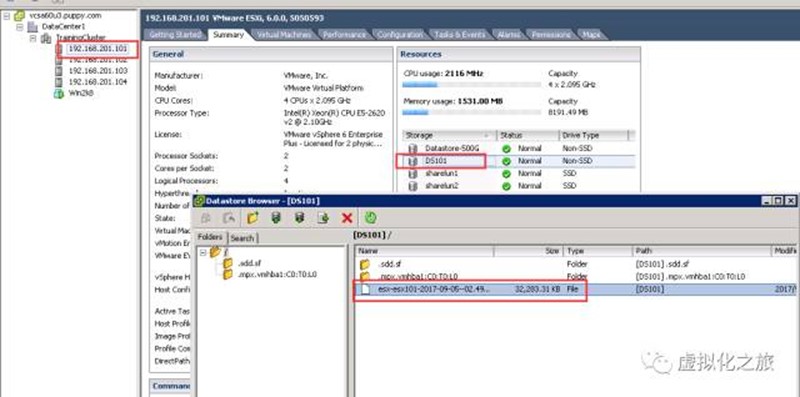Switch to the Tasks & Events tab
800x397 pixels.
[x=459, y=35]
